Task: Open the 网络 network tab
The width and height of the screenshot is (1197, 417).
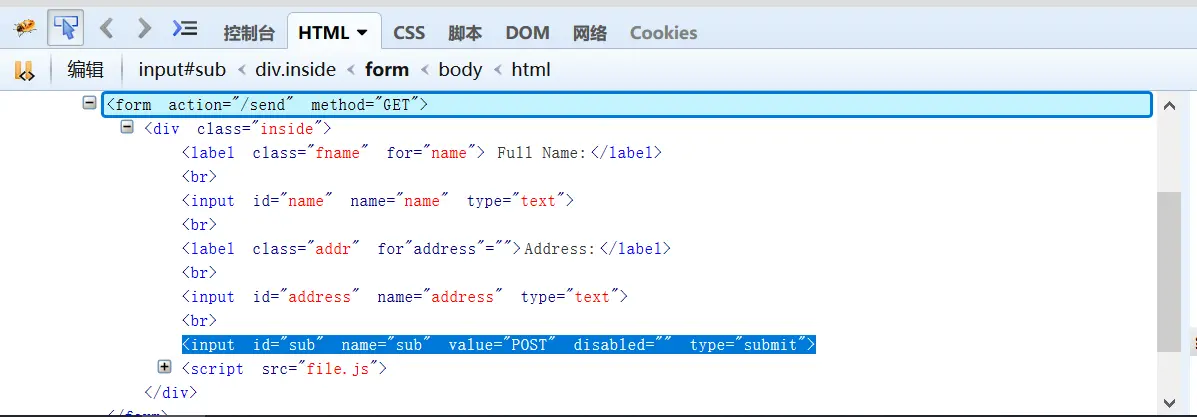Action: click(590, 33)
